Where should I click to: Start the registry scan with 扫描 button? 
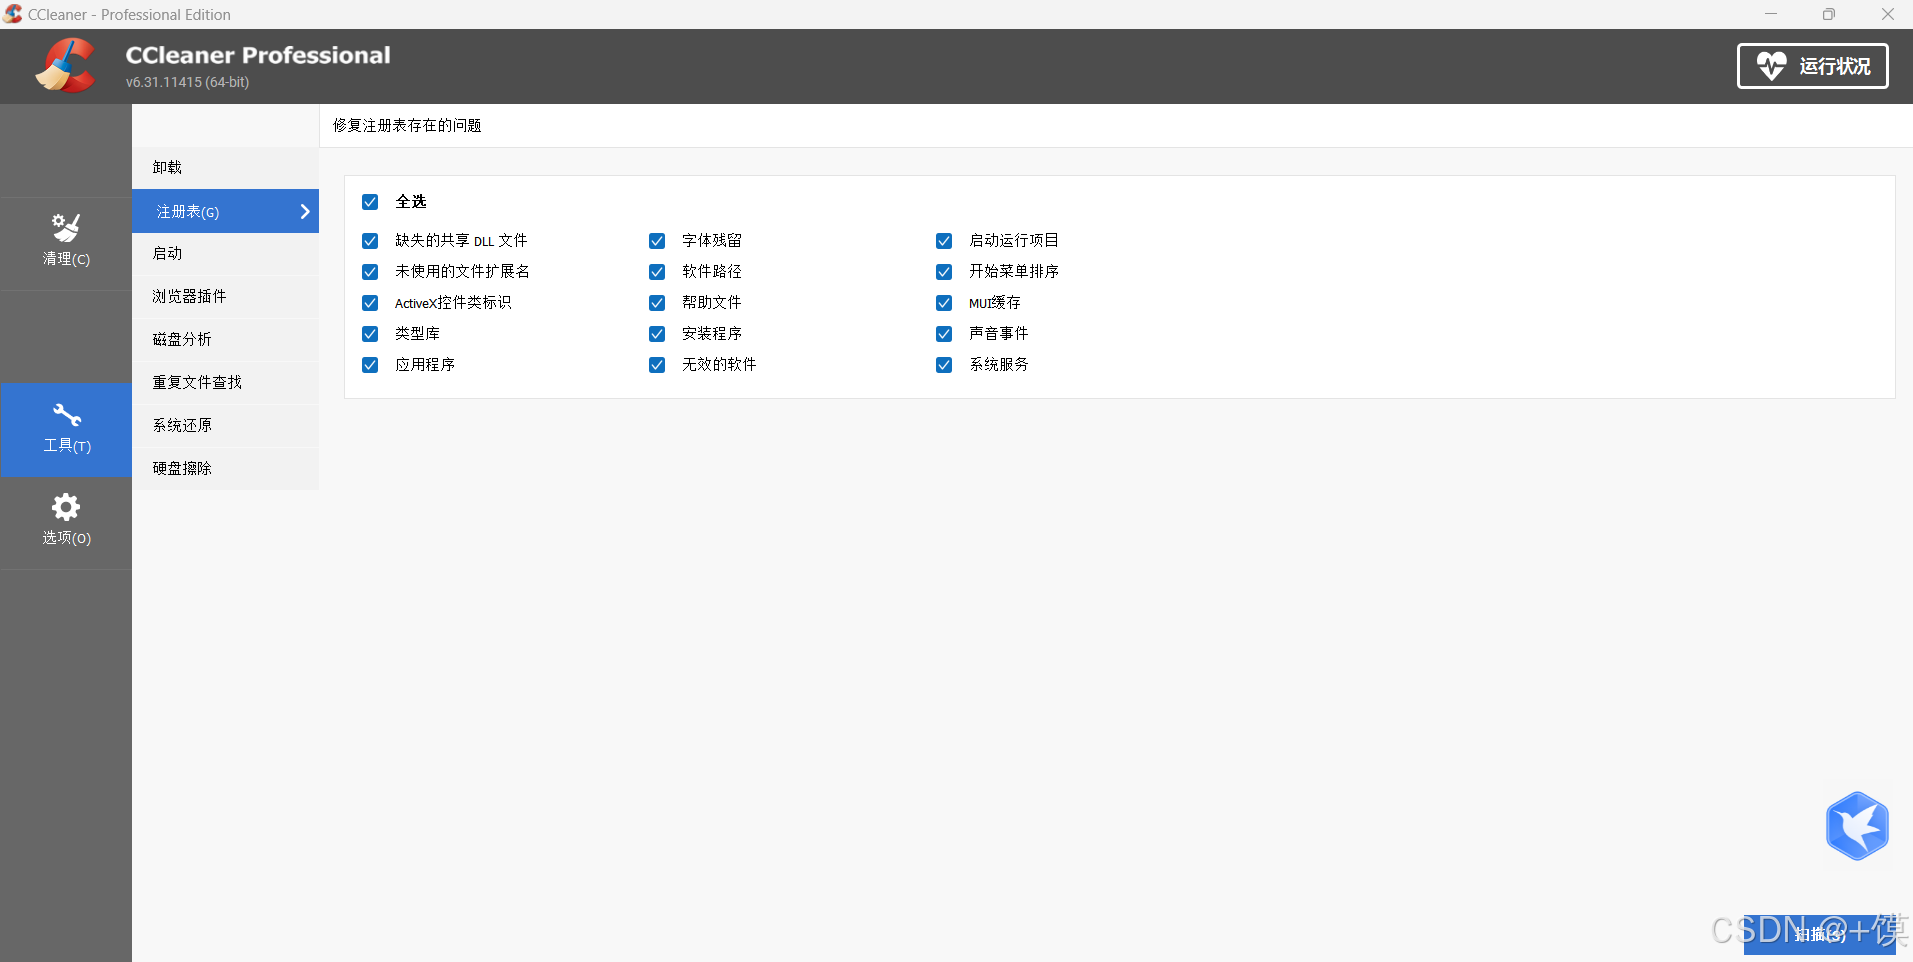[1819, 934]
